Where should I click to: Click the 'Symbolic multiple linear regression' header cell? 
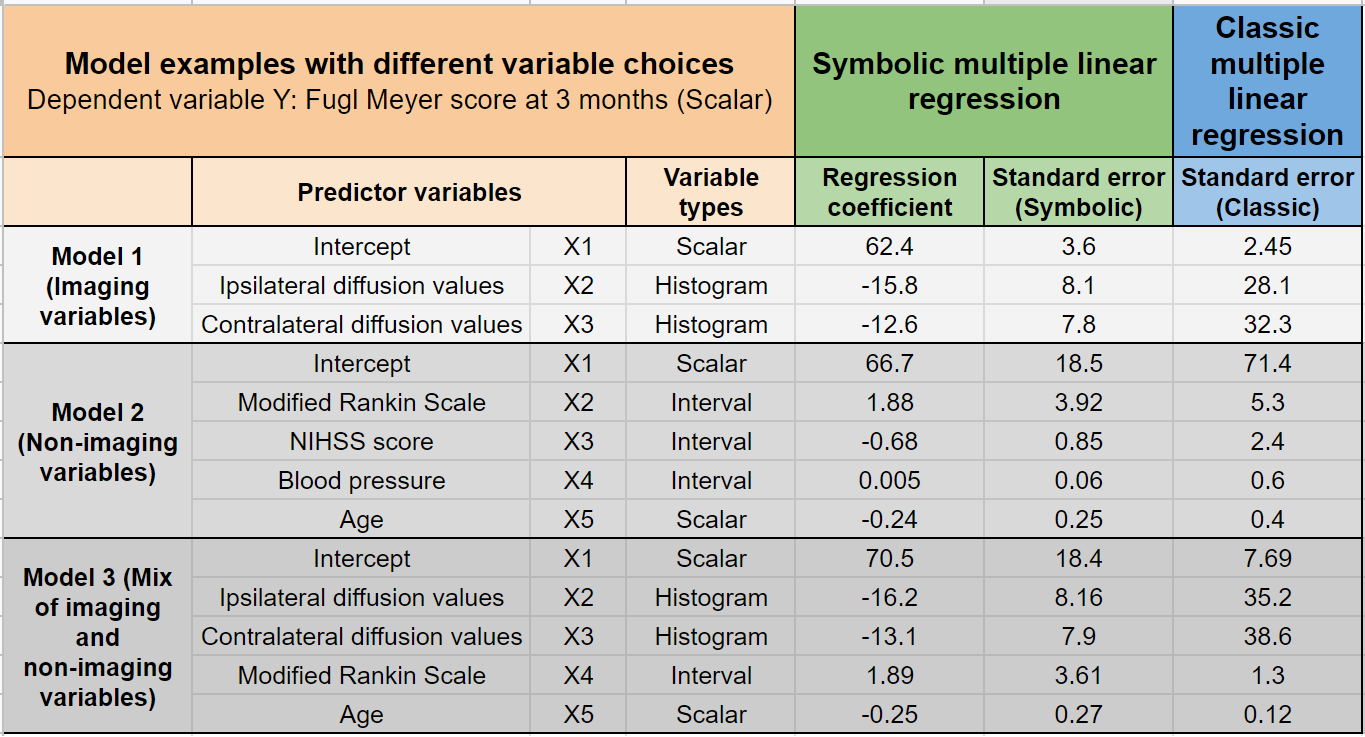point(984,81)
